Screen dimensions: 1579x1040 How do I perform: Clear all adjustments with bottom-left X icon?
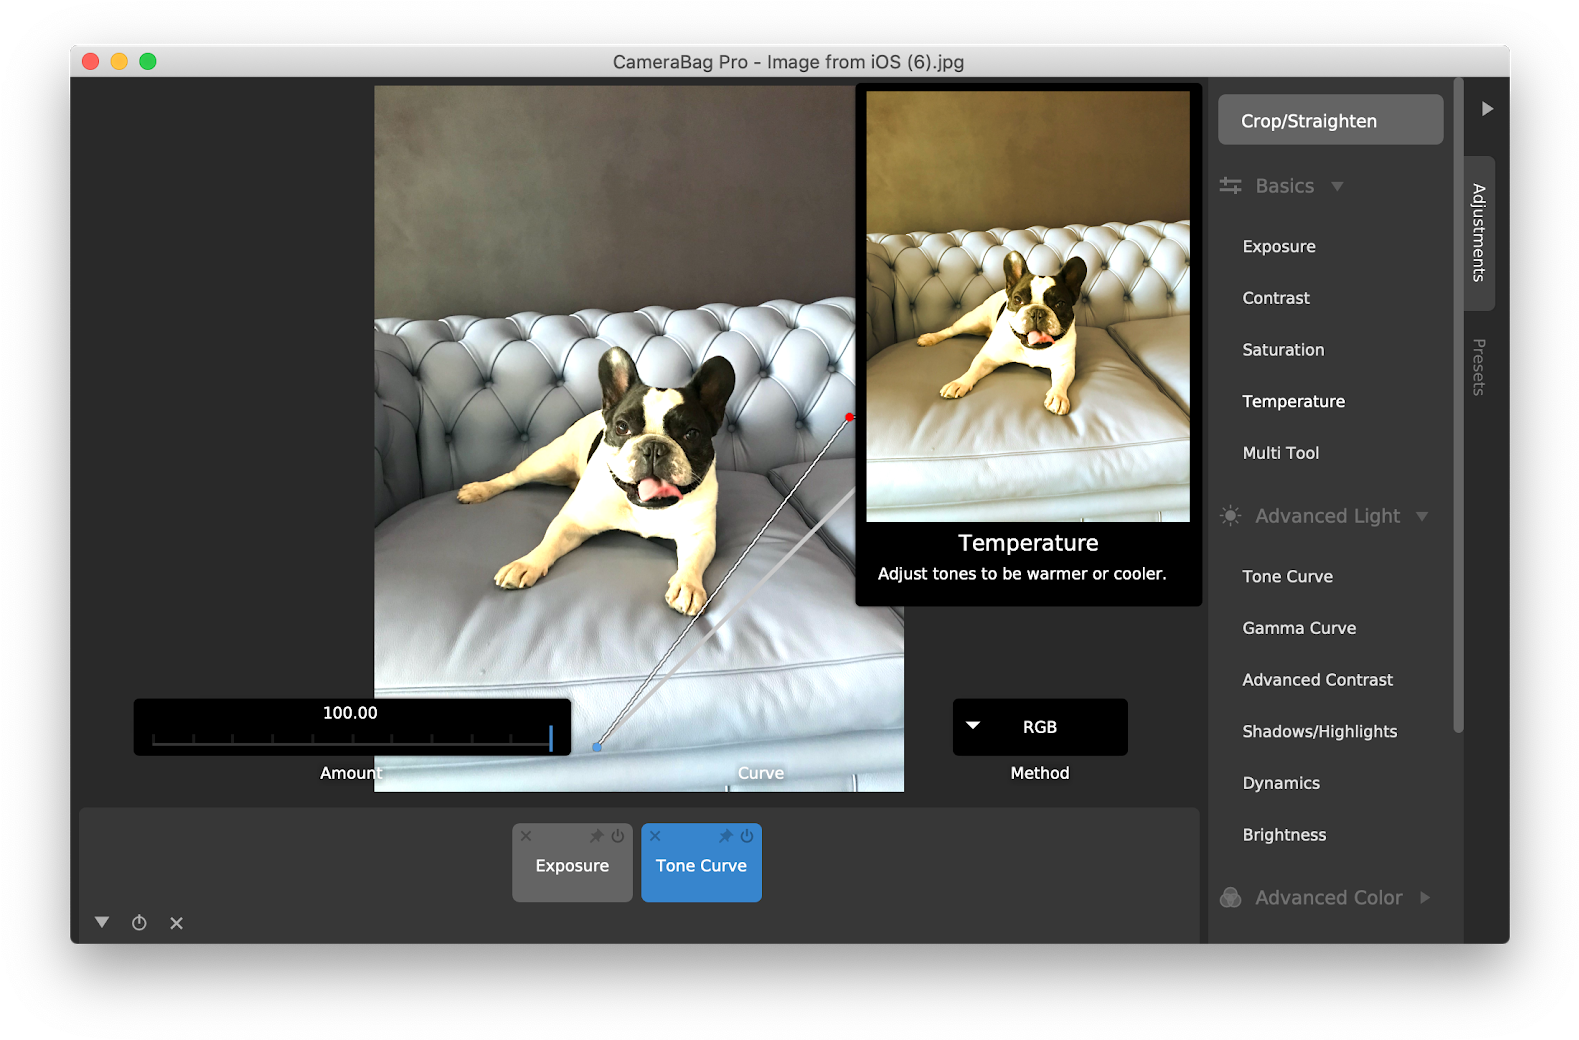(176, 923)
